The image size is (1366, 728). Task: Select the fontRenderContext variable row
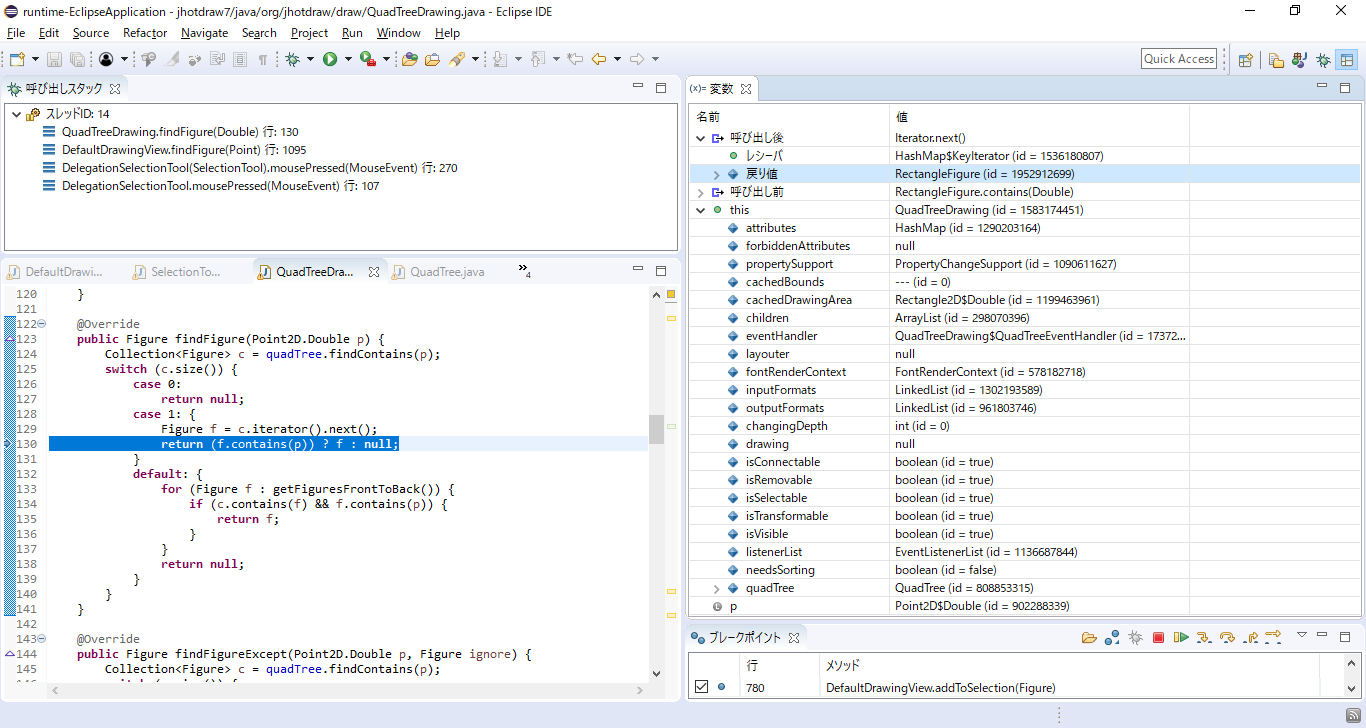coord(1024,372)
